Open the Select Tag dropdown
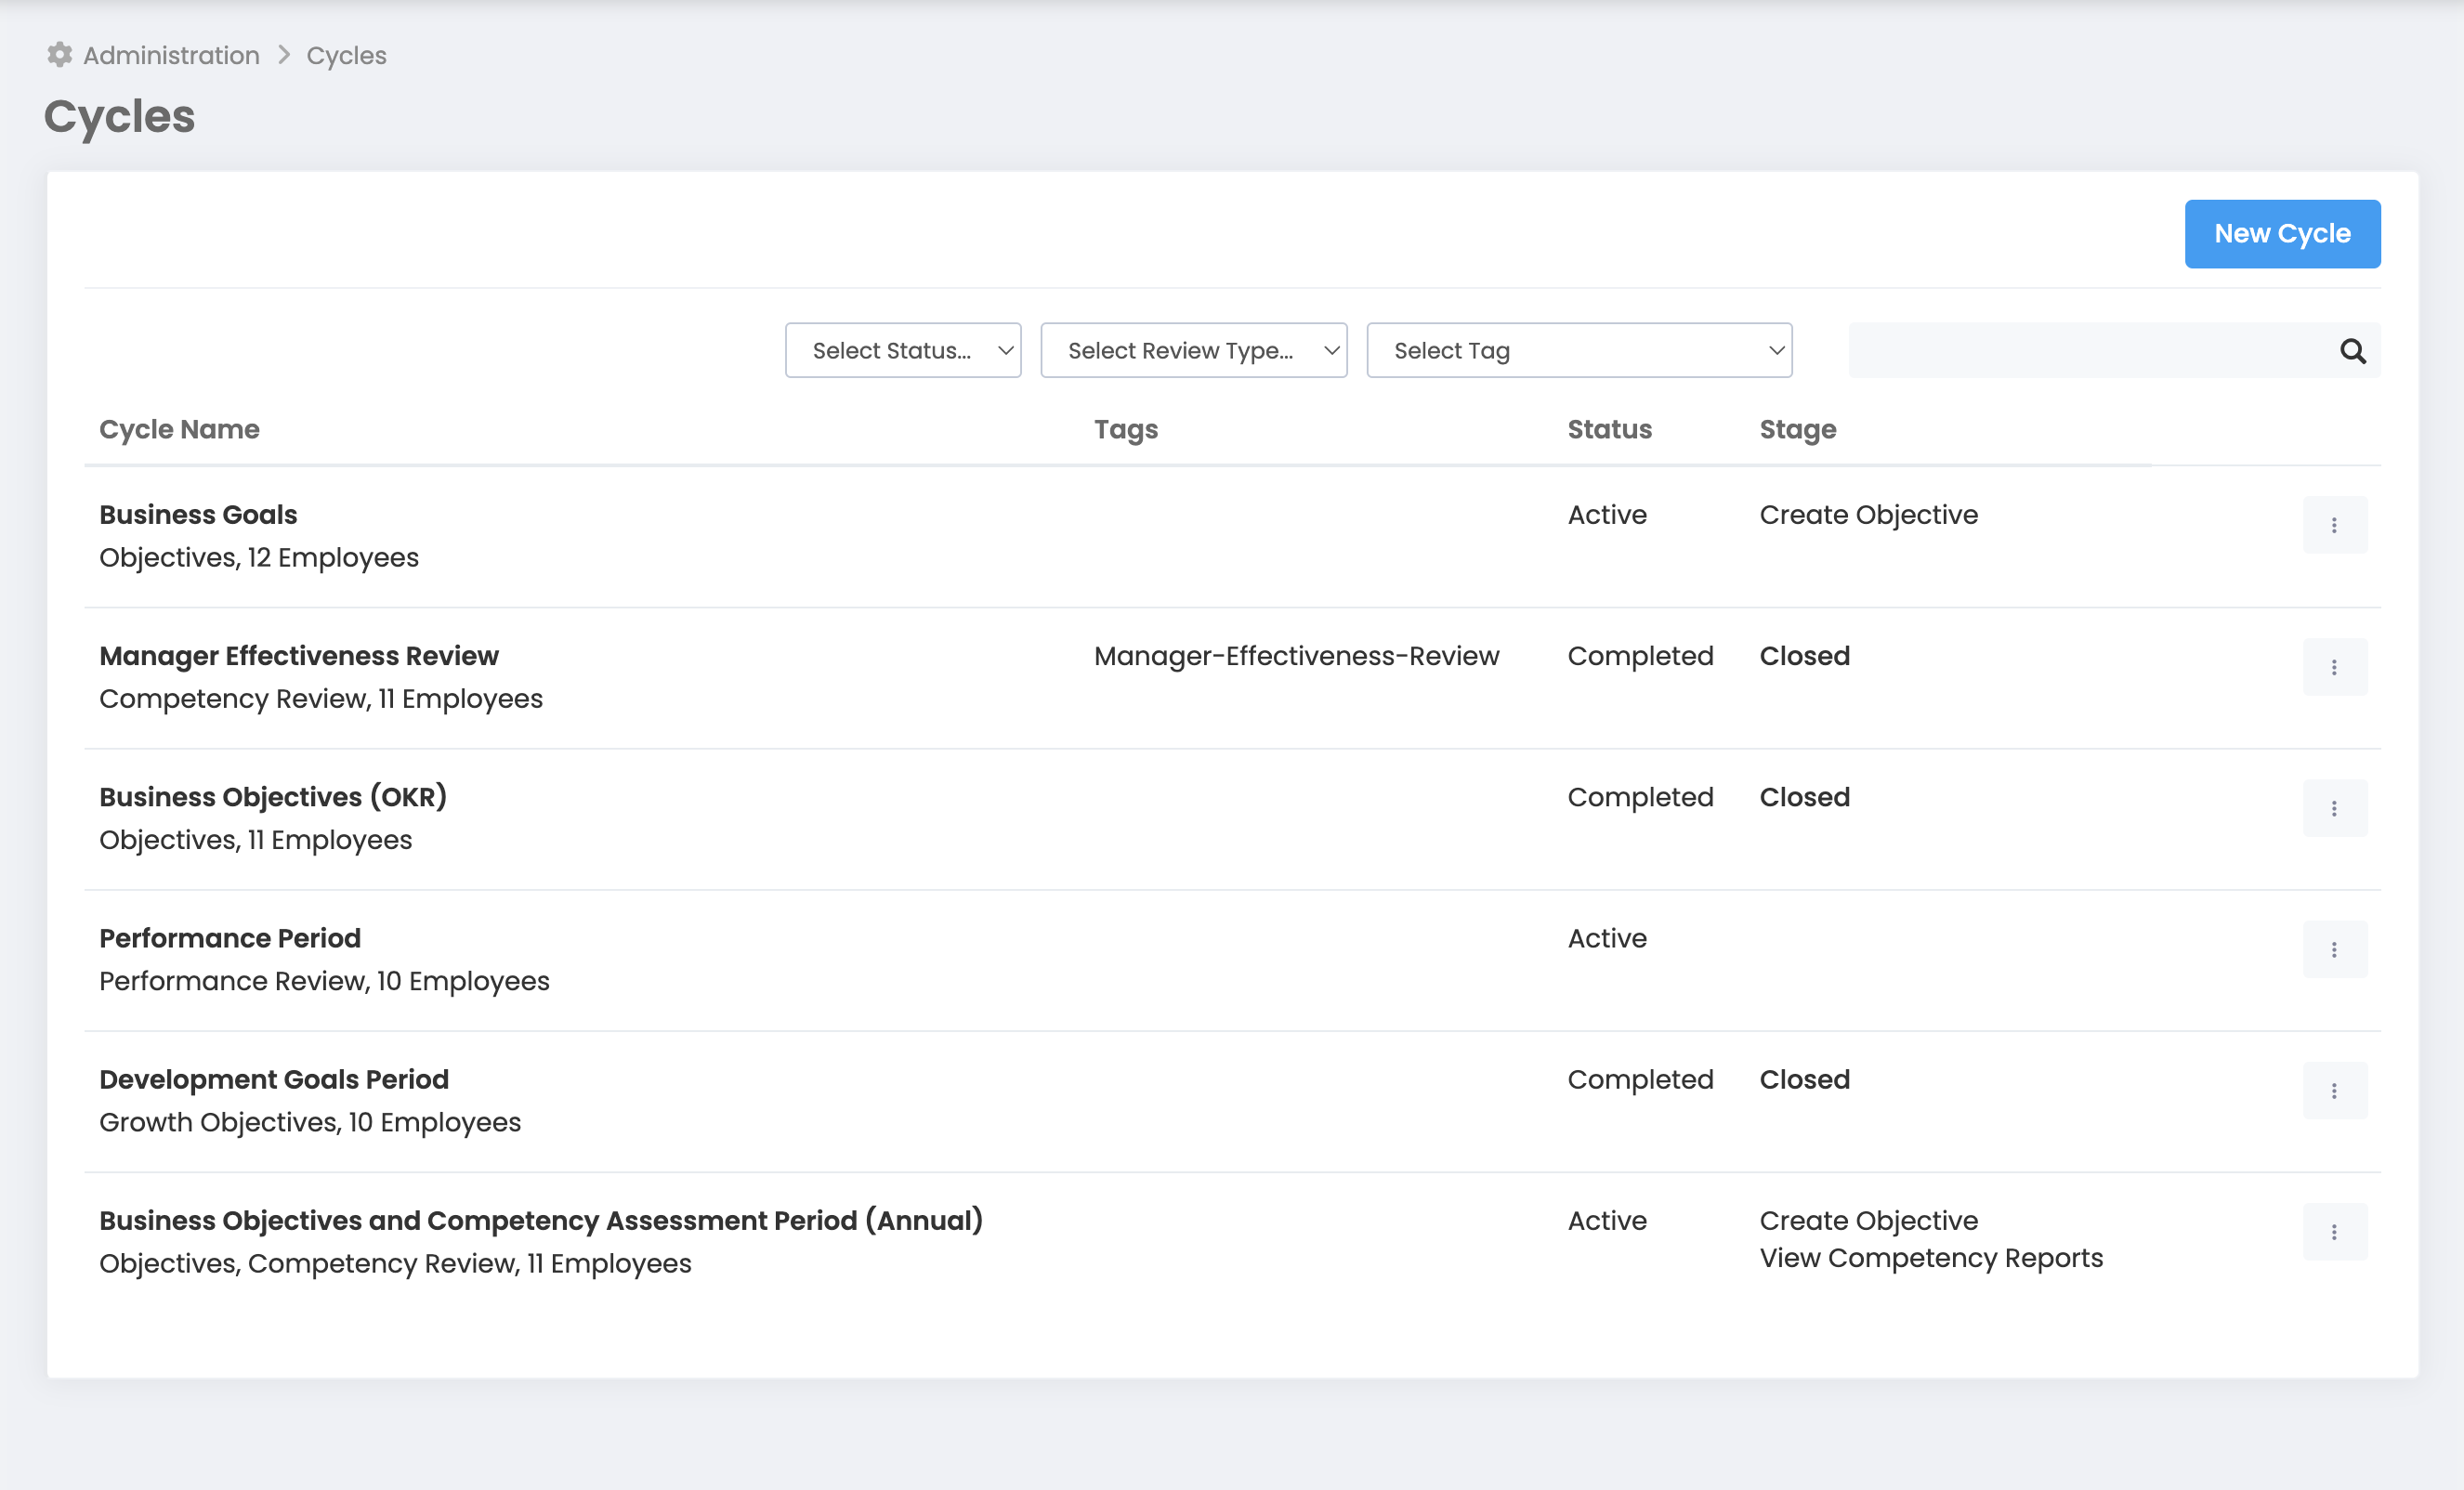Image resolution: width=2464 pixels, height=1490 pixels. click(x=1578, y=350)
